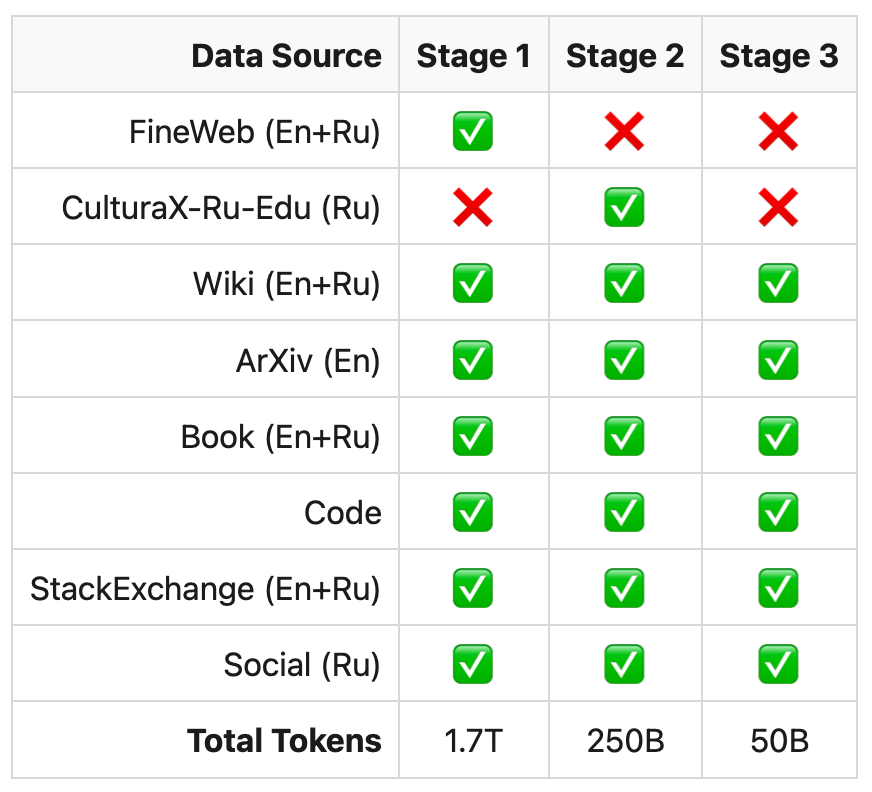
Task: Click the Book Stage 3 checkmark
Action: (x=778, y=436)
